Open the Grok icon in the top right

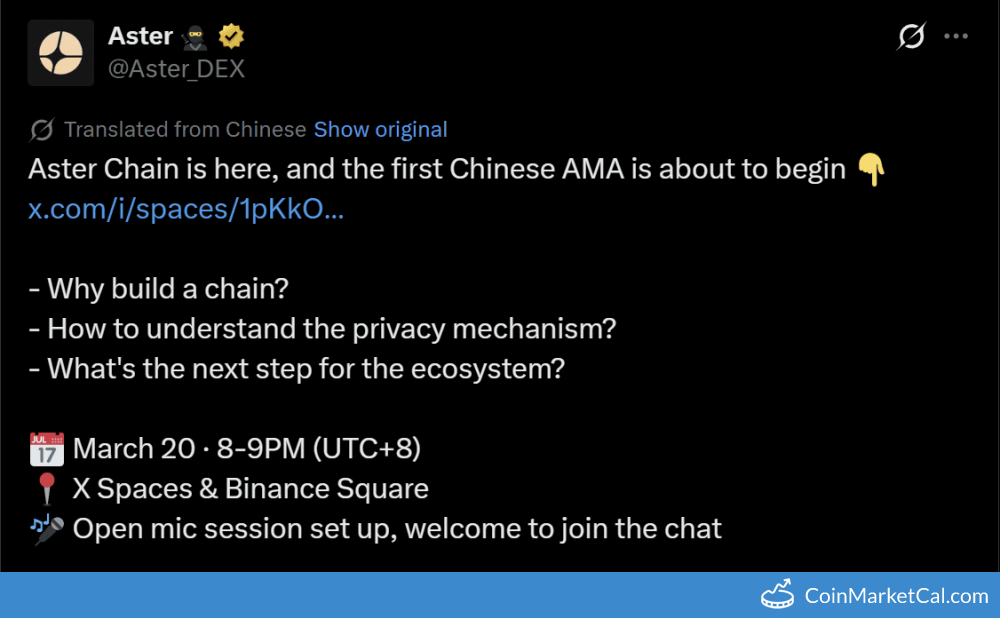pyautogui.click(x=911, y=37)
